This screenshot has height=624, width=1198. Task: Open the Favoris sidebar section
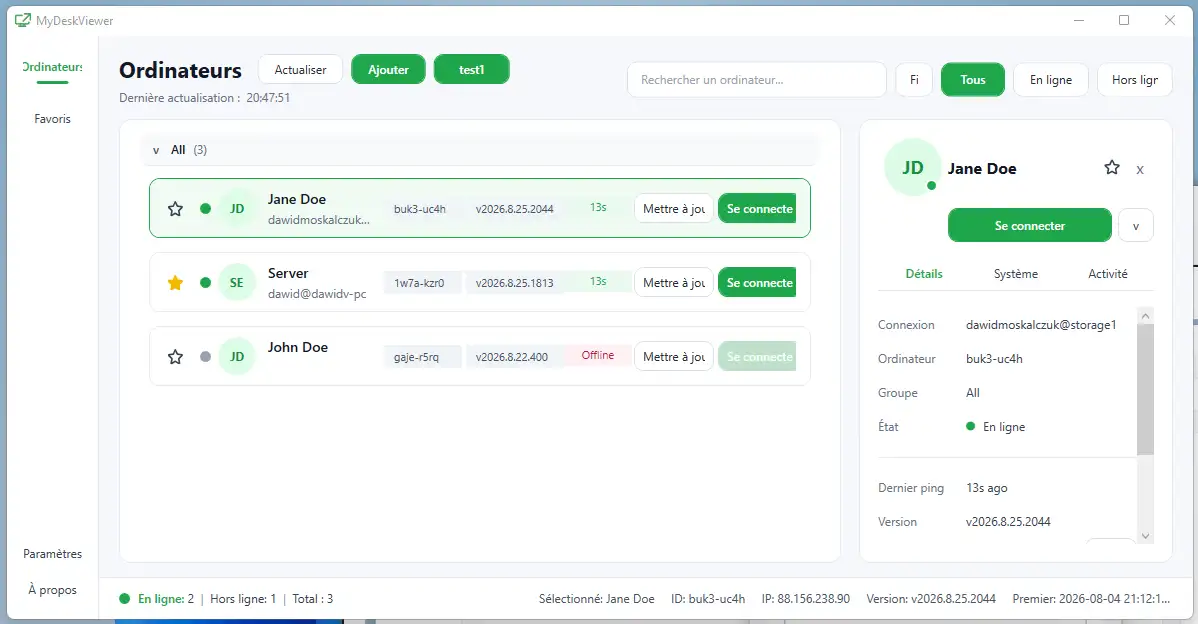point(52,119)
